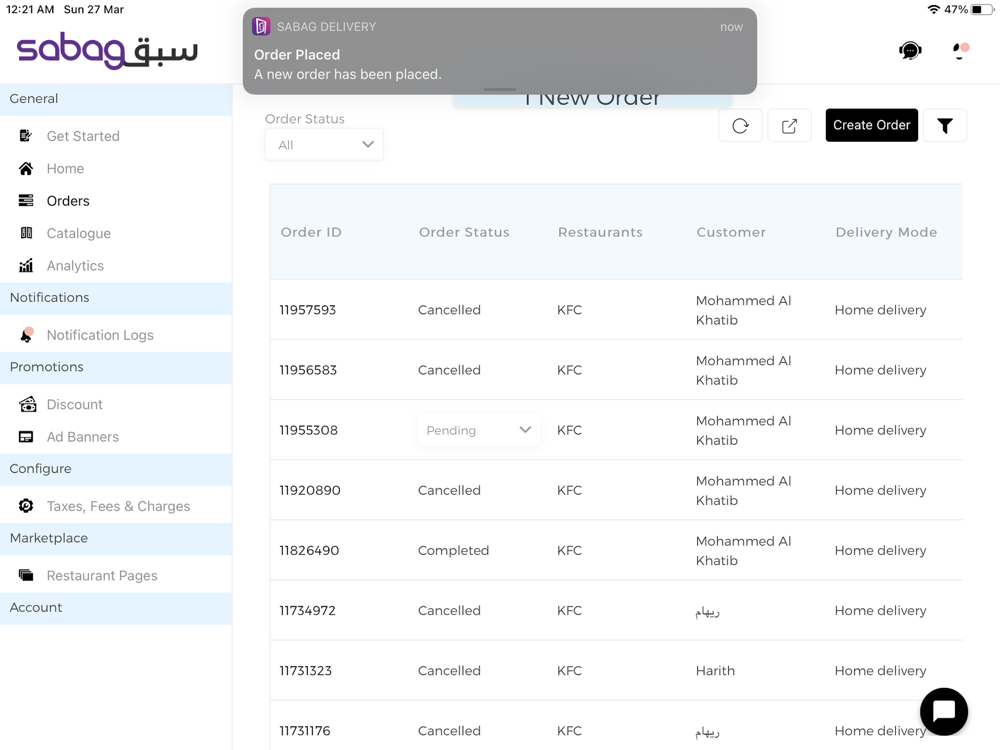Click the Get Started notepad icon
The height and width of the screenshot is (750, 1000).
pyautogui.click(x=26, y=136)
